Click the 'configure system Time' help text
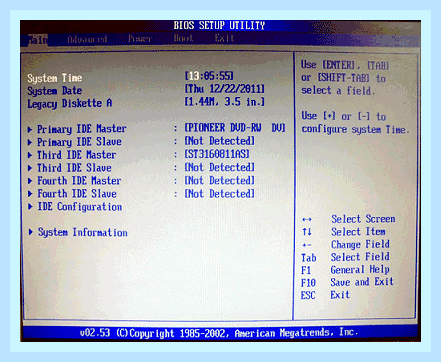Image resolution: width=441 pixels, height=362 pixels. pyautogui.click(x=355, y=129)
